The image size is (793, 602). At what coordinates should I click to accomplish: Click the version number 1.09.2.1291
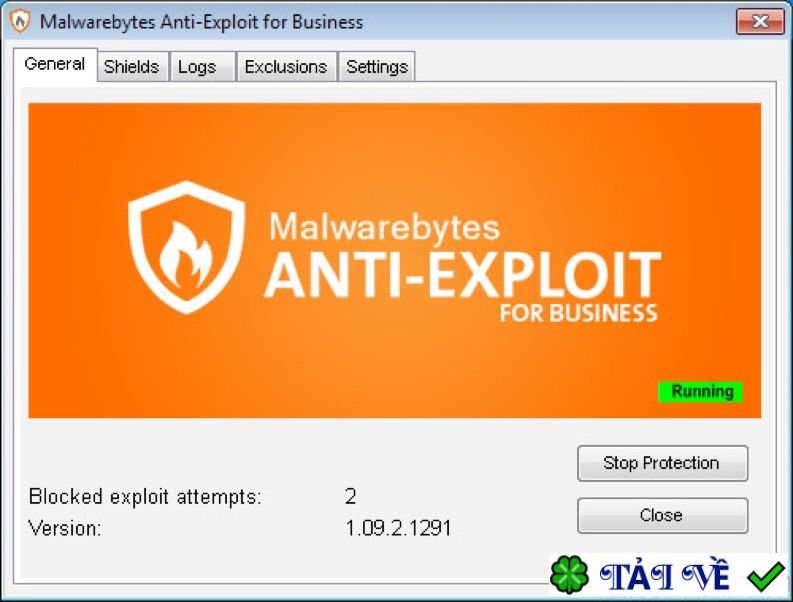[398, 528]
